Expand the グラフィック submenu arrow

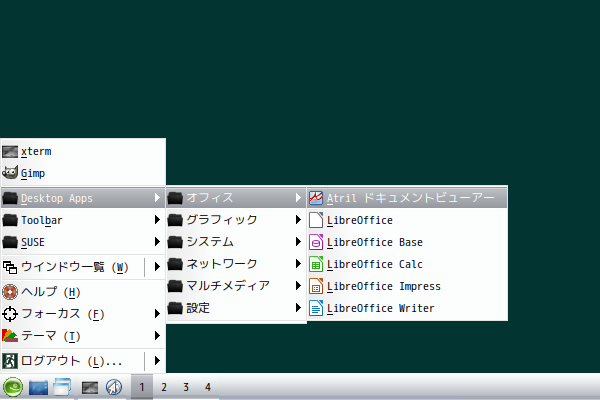click(298, 220)
